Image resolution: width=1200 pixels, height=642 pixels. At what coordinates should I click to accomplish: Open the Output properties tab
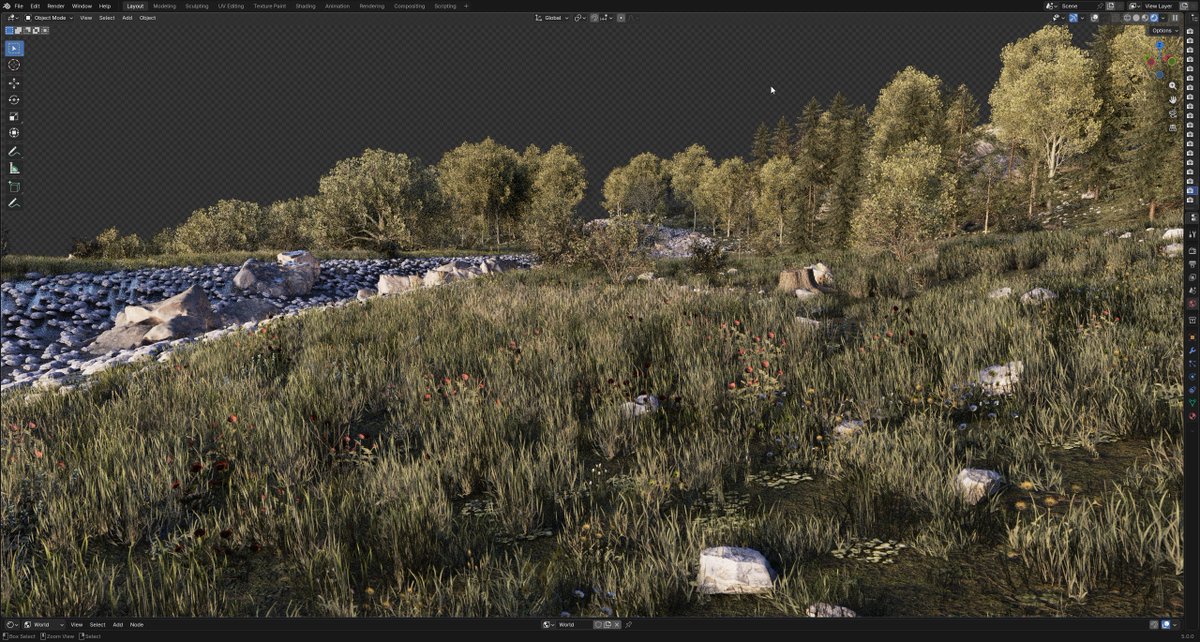point(1192,264)
